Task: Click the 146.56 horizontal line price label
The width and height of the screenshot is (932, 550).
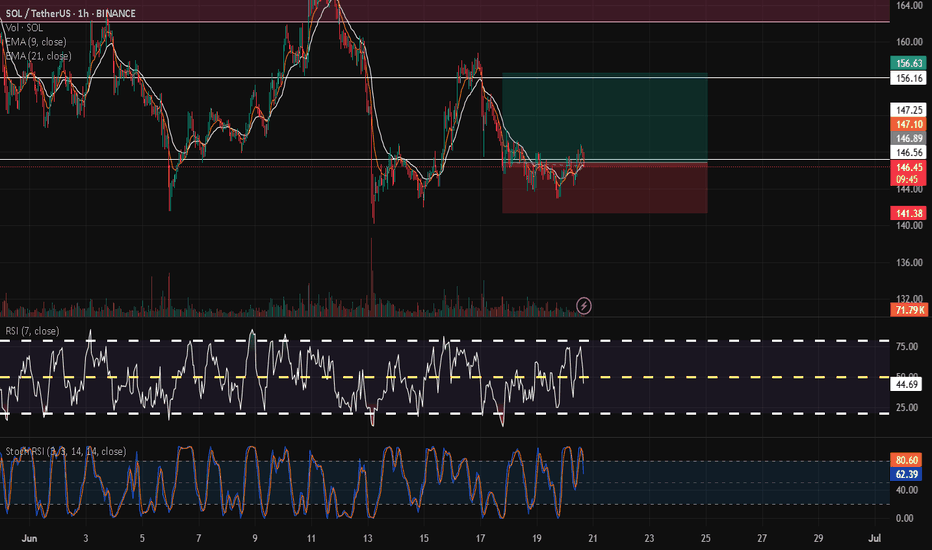Action: coord(908,152)
